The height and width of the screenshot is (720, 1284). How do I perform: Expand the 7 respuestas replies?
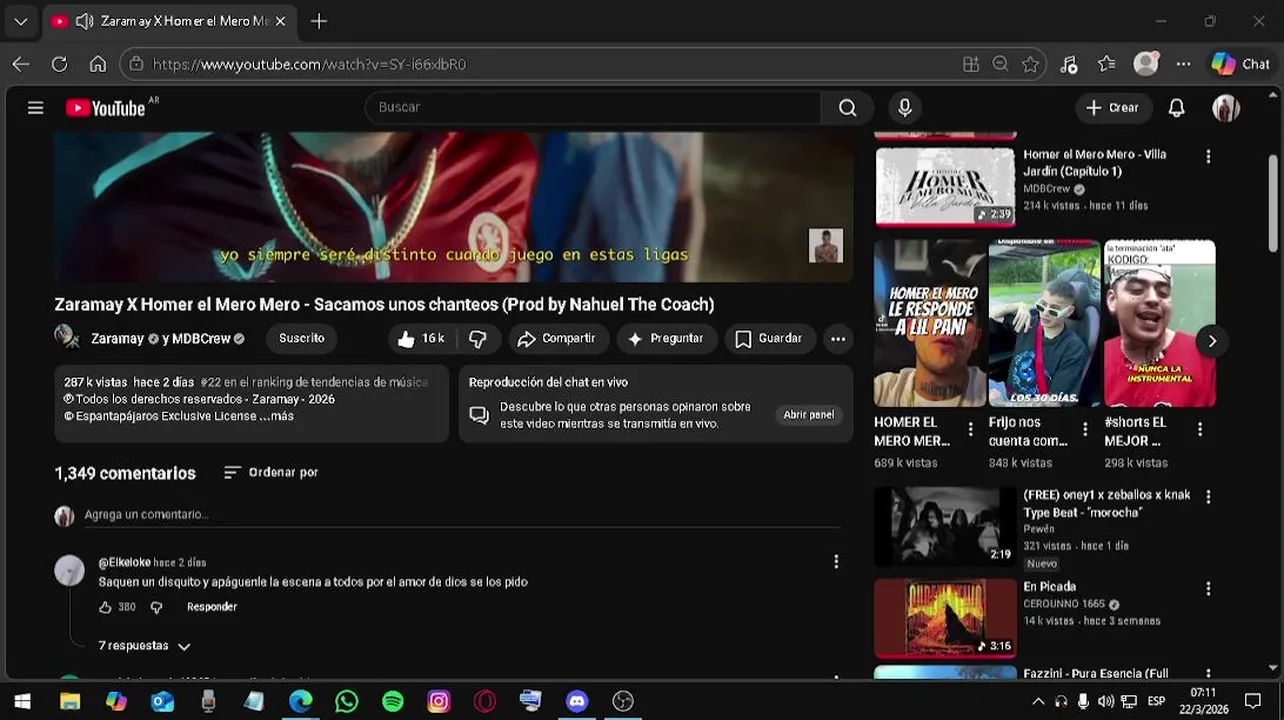tap(144, 646)
